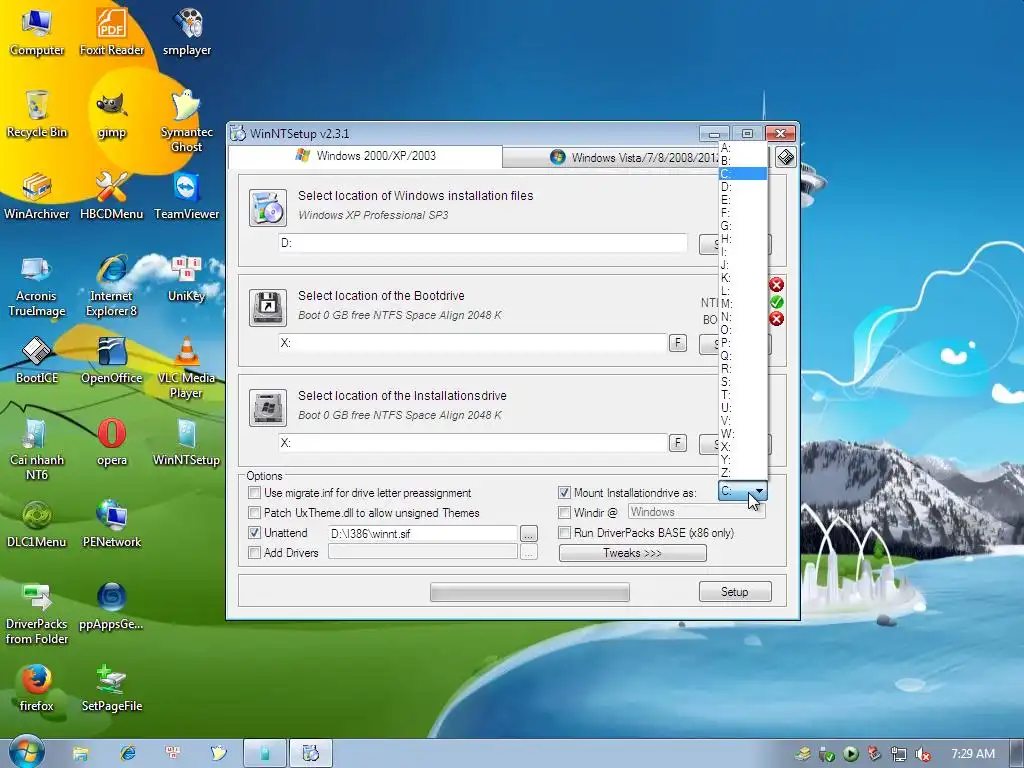1024x768 pixels.
Task: Browse for Unattend file with ... button
Action: 528,534
